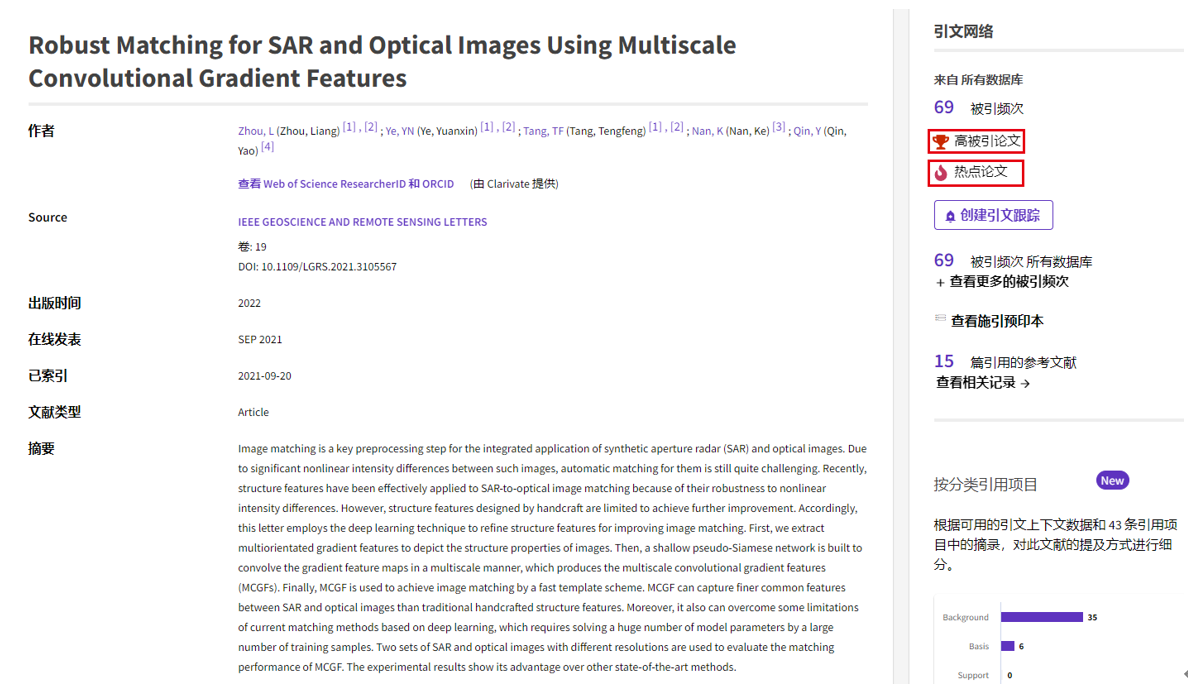Open author link Qin, Y
The width and height of the screenshot is (1188, 684).
pos(807,131)
